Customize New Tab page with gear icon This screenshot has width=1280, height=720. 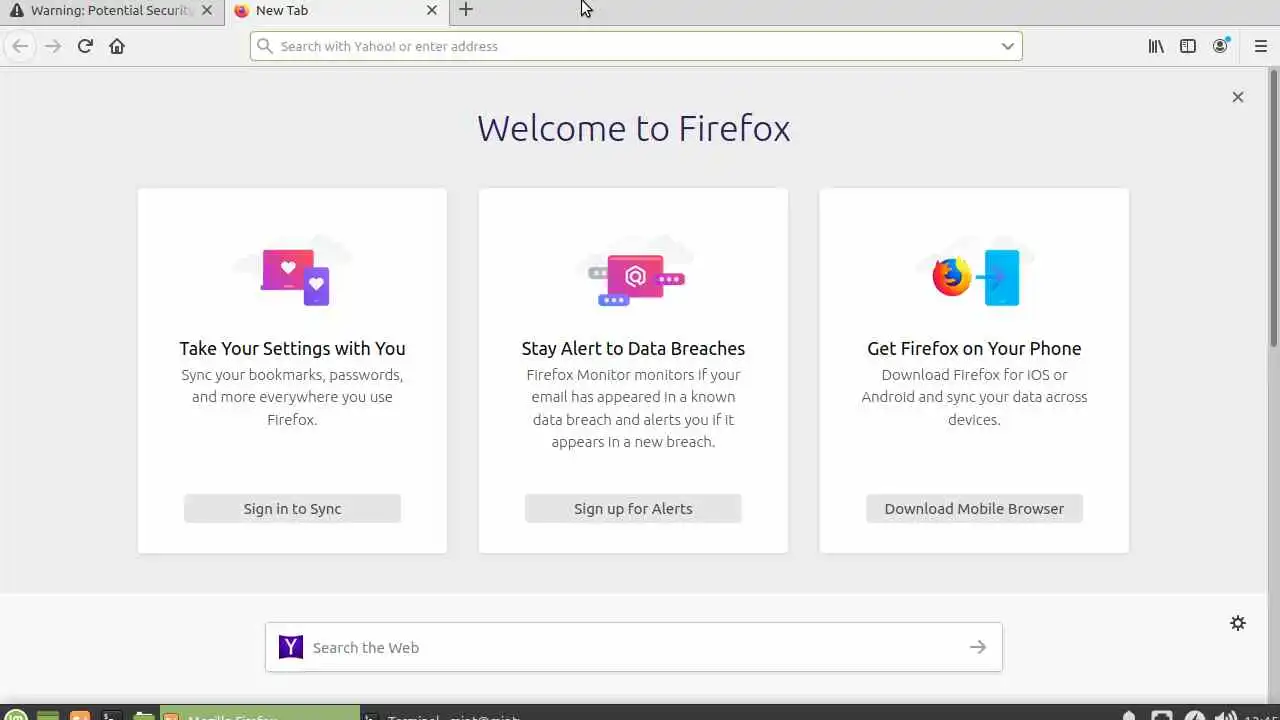(1238, 623)
